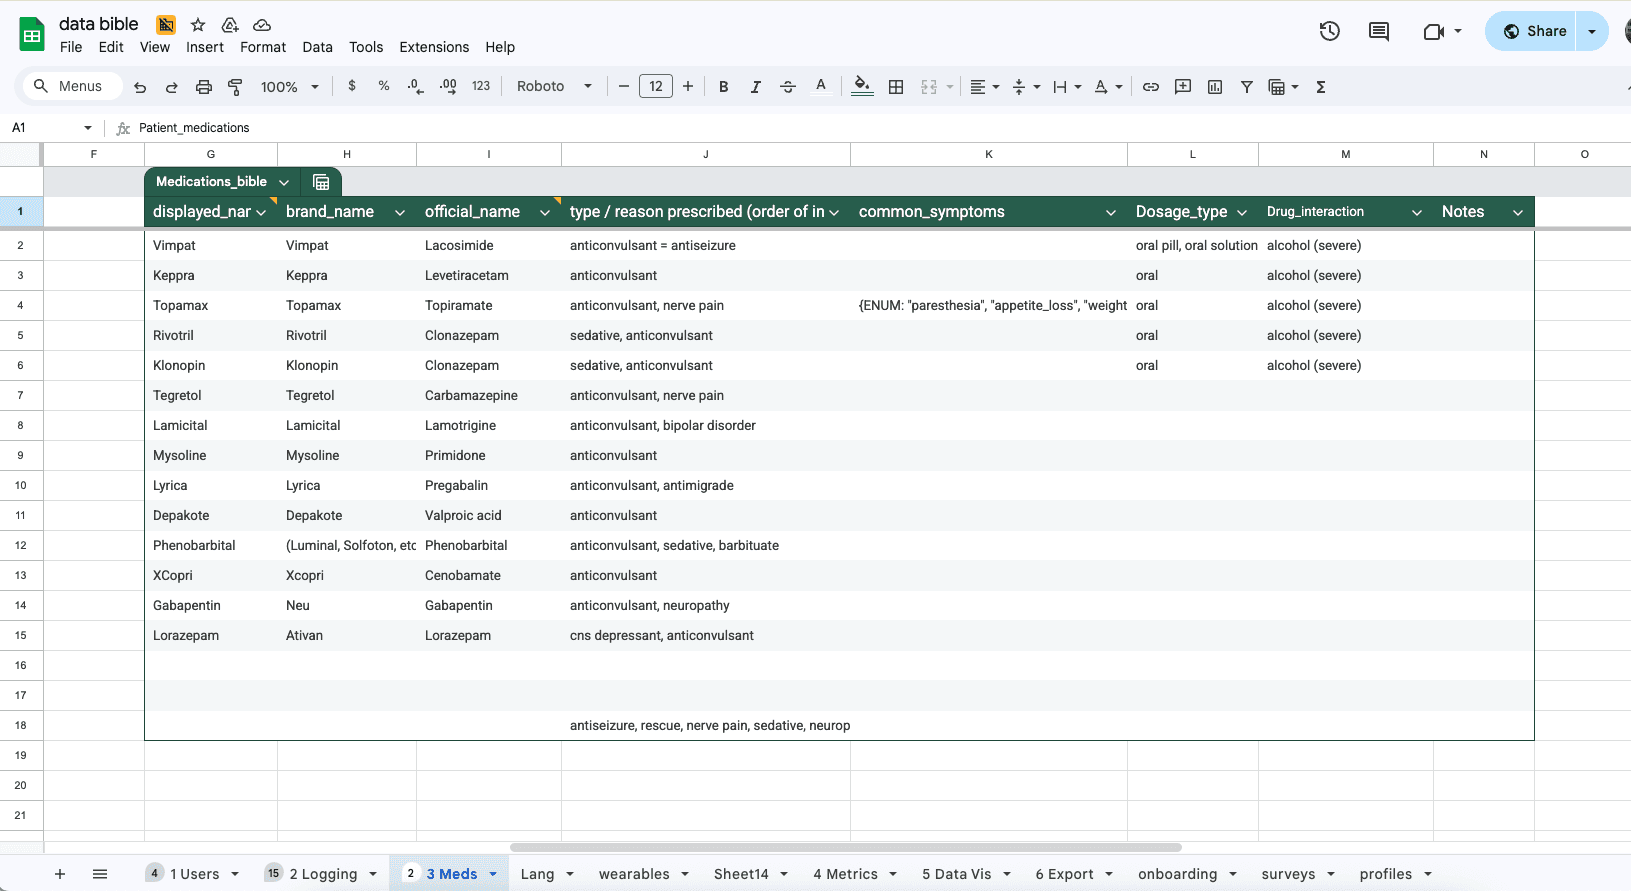
Task: Insert link icon in toolbar
Action: click(1151, 87)
